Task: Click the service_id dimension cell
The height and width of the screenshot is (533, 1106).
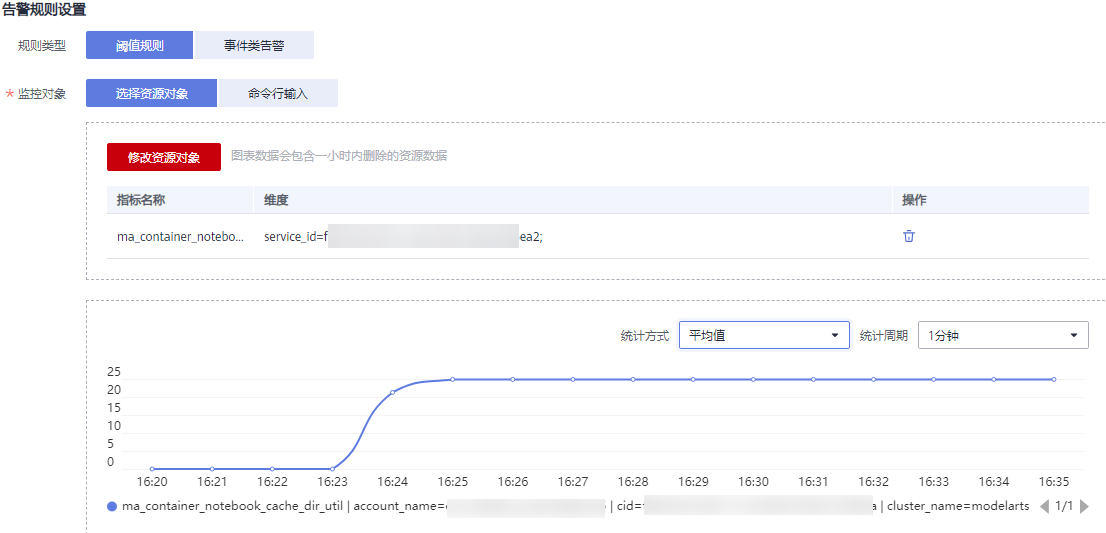Action: pyautogui.click(x=403, y=237)
